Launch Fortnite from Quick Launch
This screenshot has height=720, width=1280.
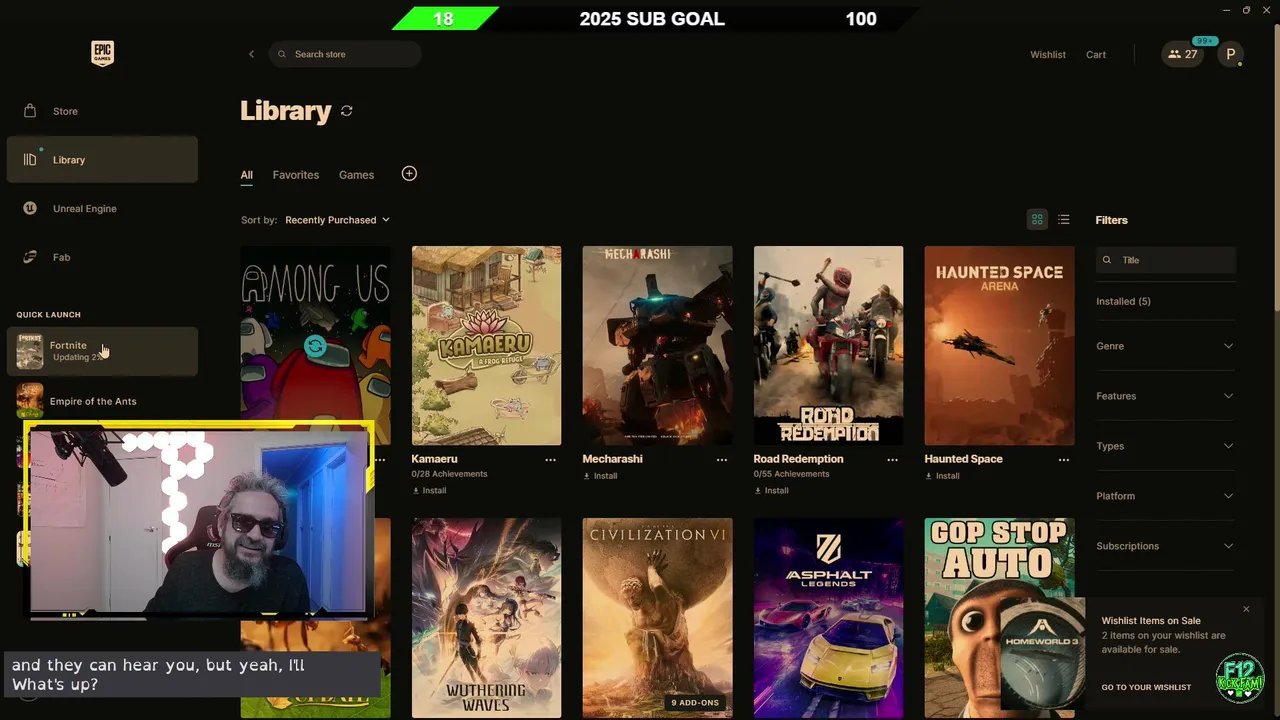[x=102, y=352]
